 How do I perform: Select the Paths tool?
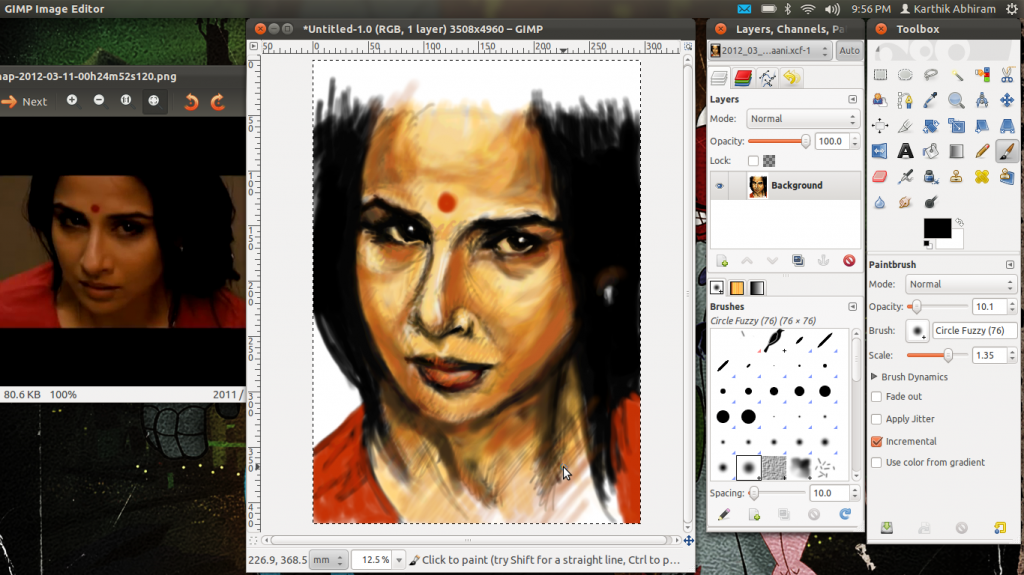(x=905, y=101)
